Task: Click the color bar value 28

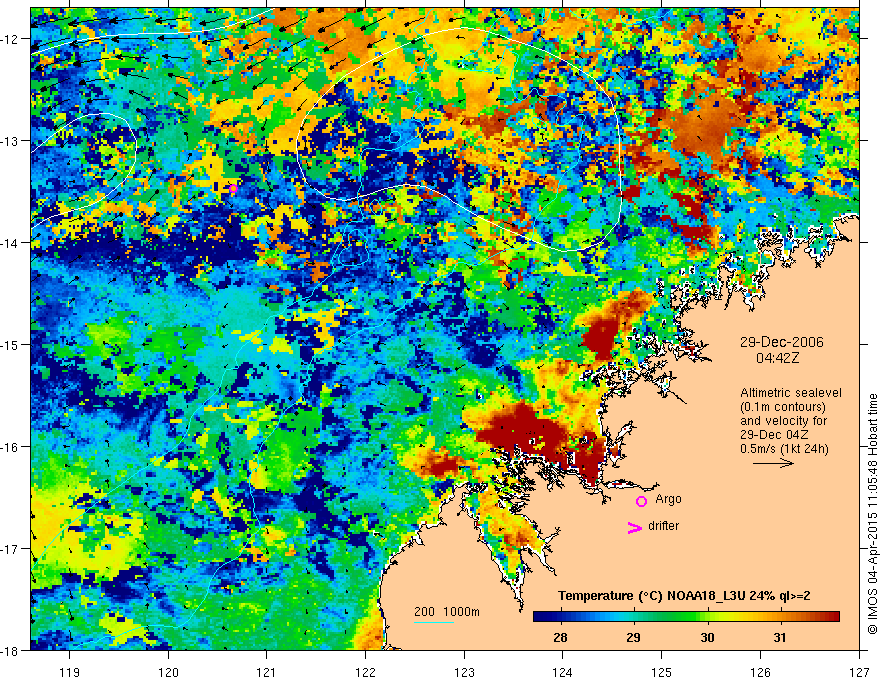Action: click(560, 637)
